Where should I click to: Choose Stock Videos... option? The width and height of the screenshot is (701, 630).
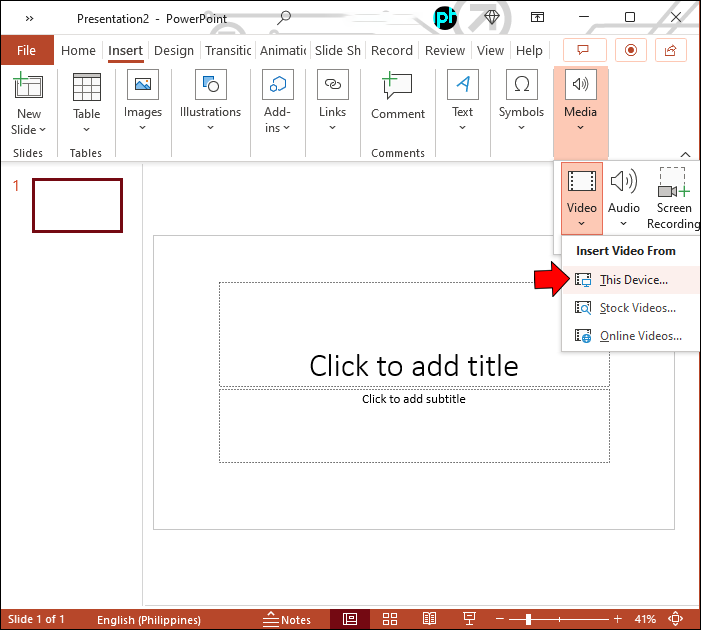[x=630, y=308]
